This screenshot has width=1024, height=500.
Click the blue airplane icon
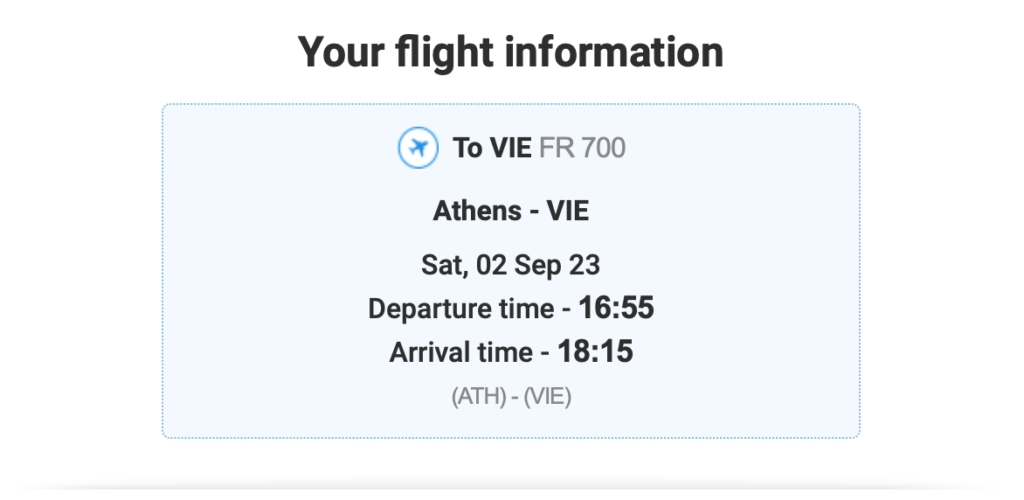(x=418, y=149)
